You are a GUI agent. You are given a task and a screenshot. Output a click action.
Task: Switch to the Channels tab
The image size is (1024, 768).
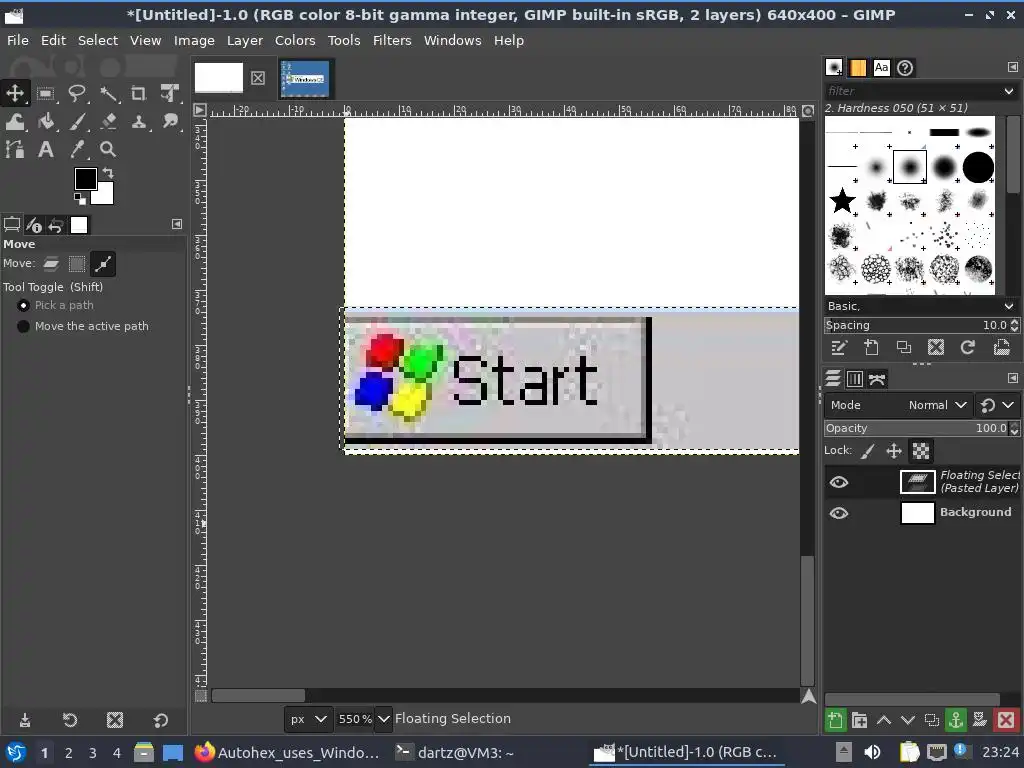855,379
